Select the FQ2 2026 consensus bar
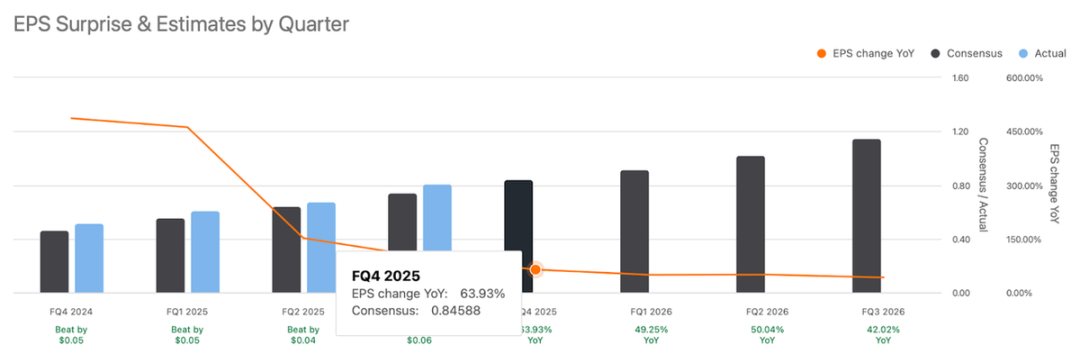Viewport: 1080px width, 363px height. coord(750,225)
